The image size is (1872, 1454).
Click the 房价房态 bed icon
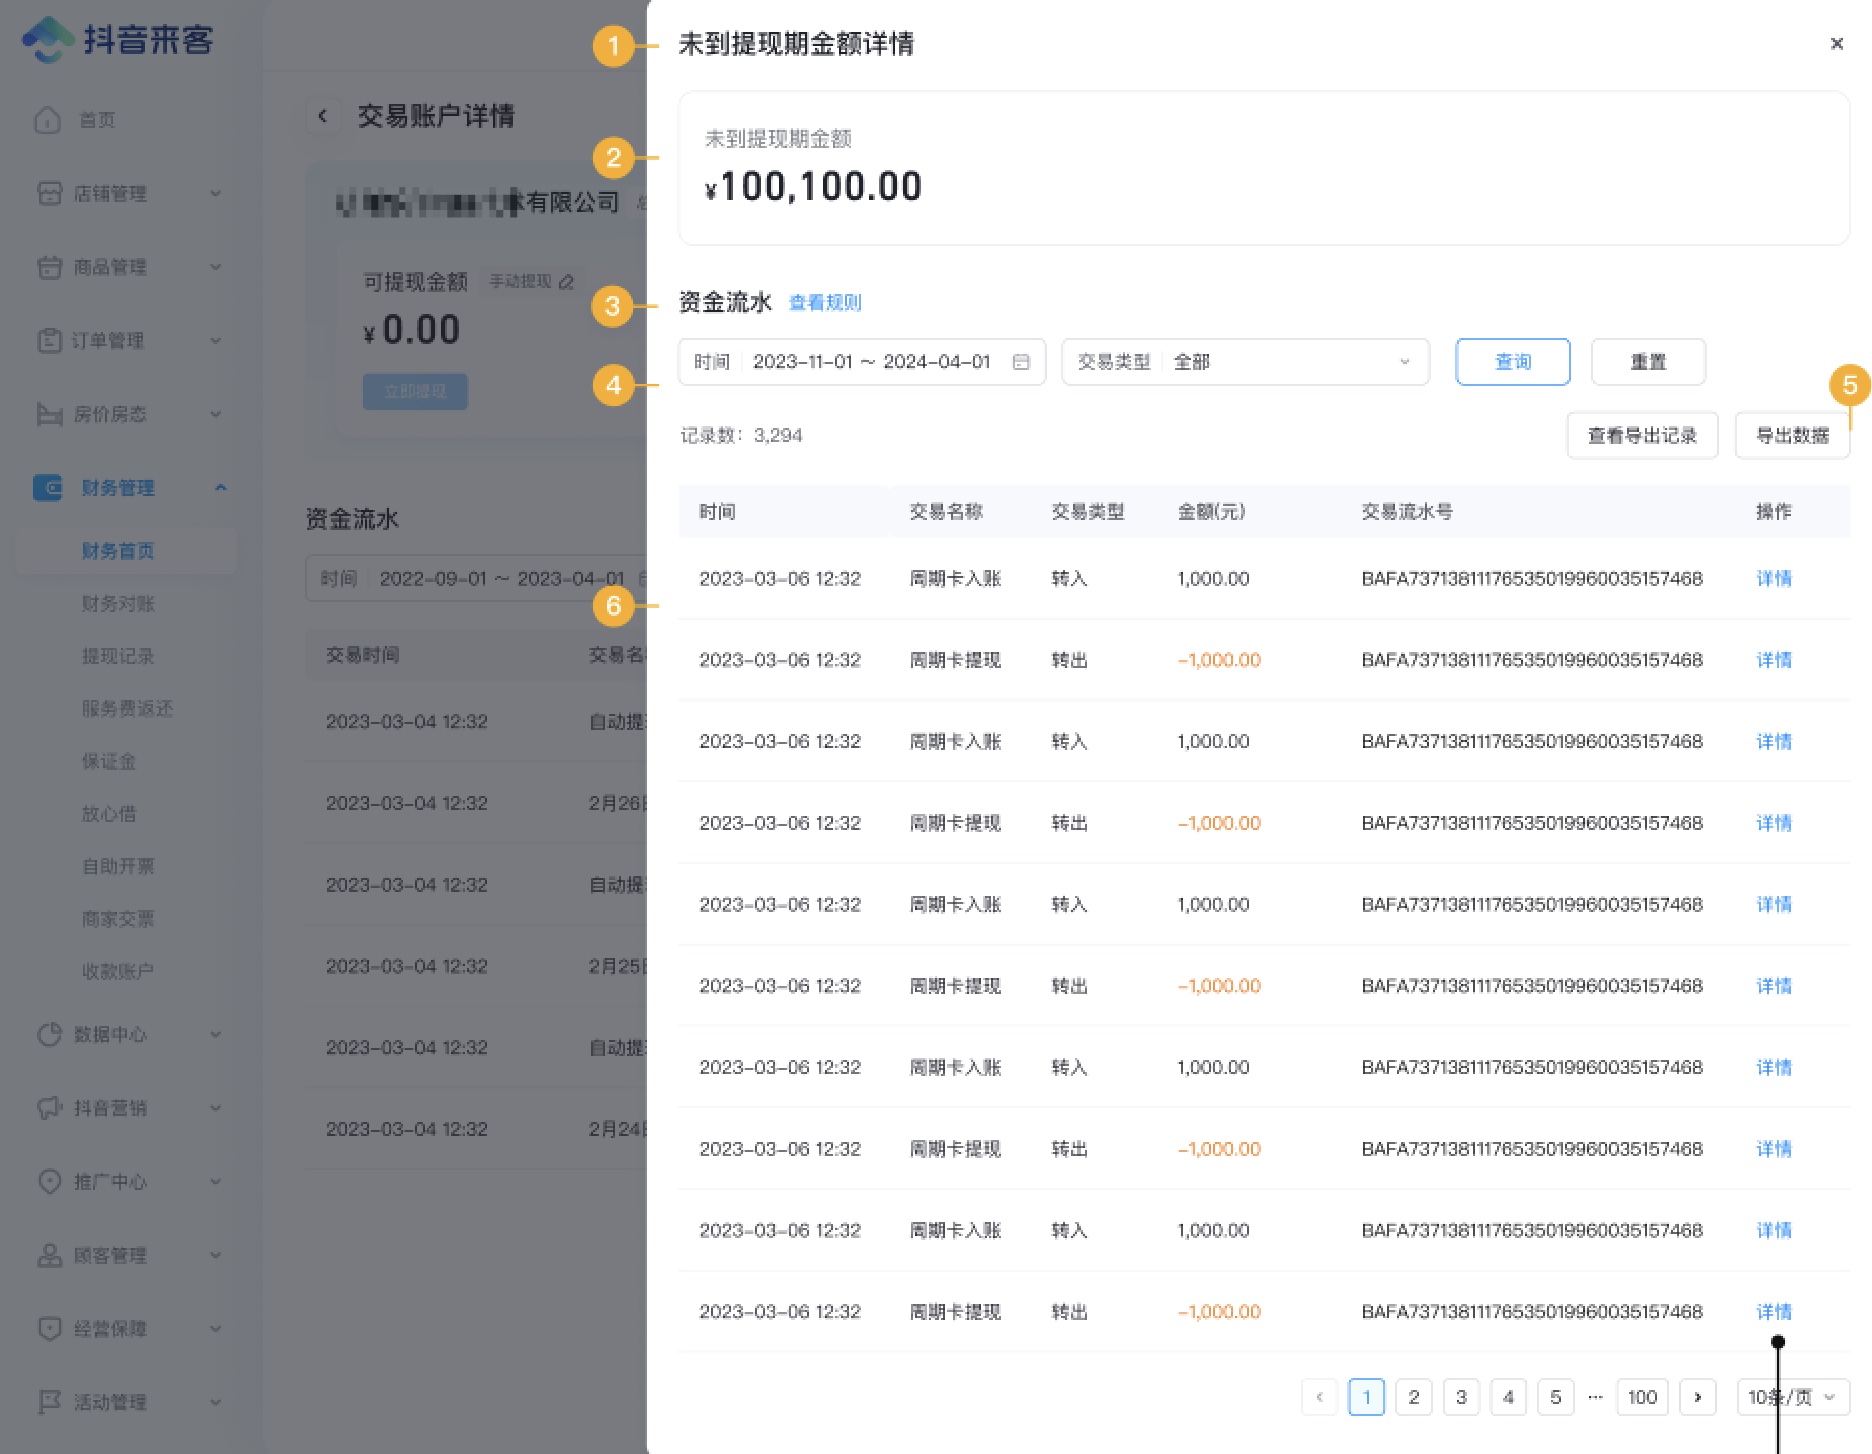49,414
